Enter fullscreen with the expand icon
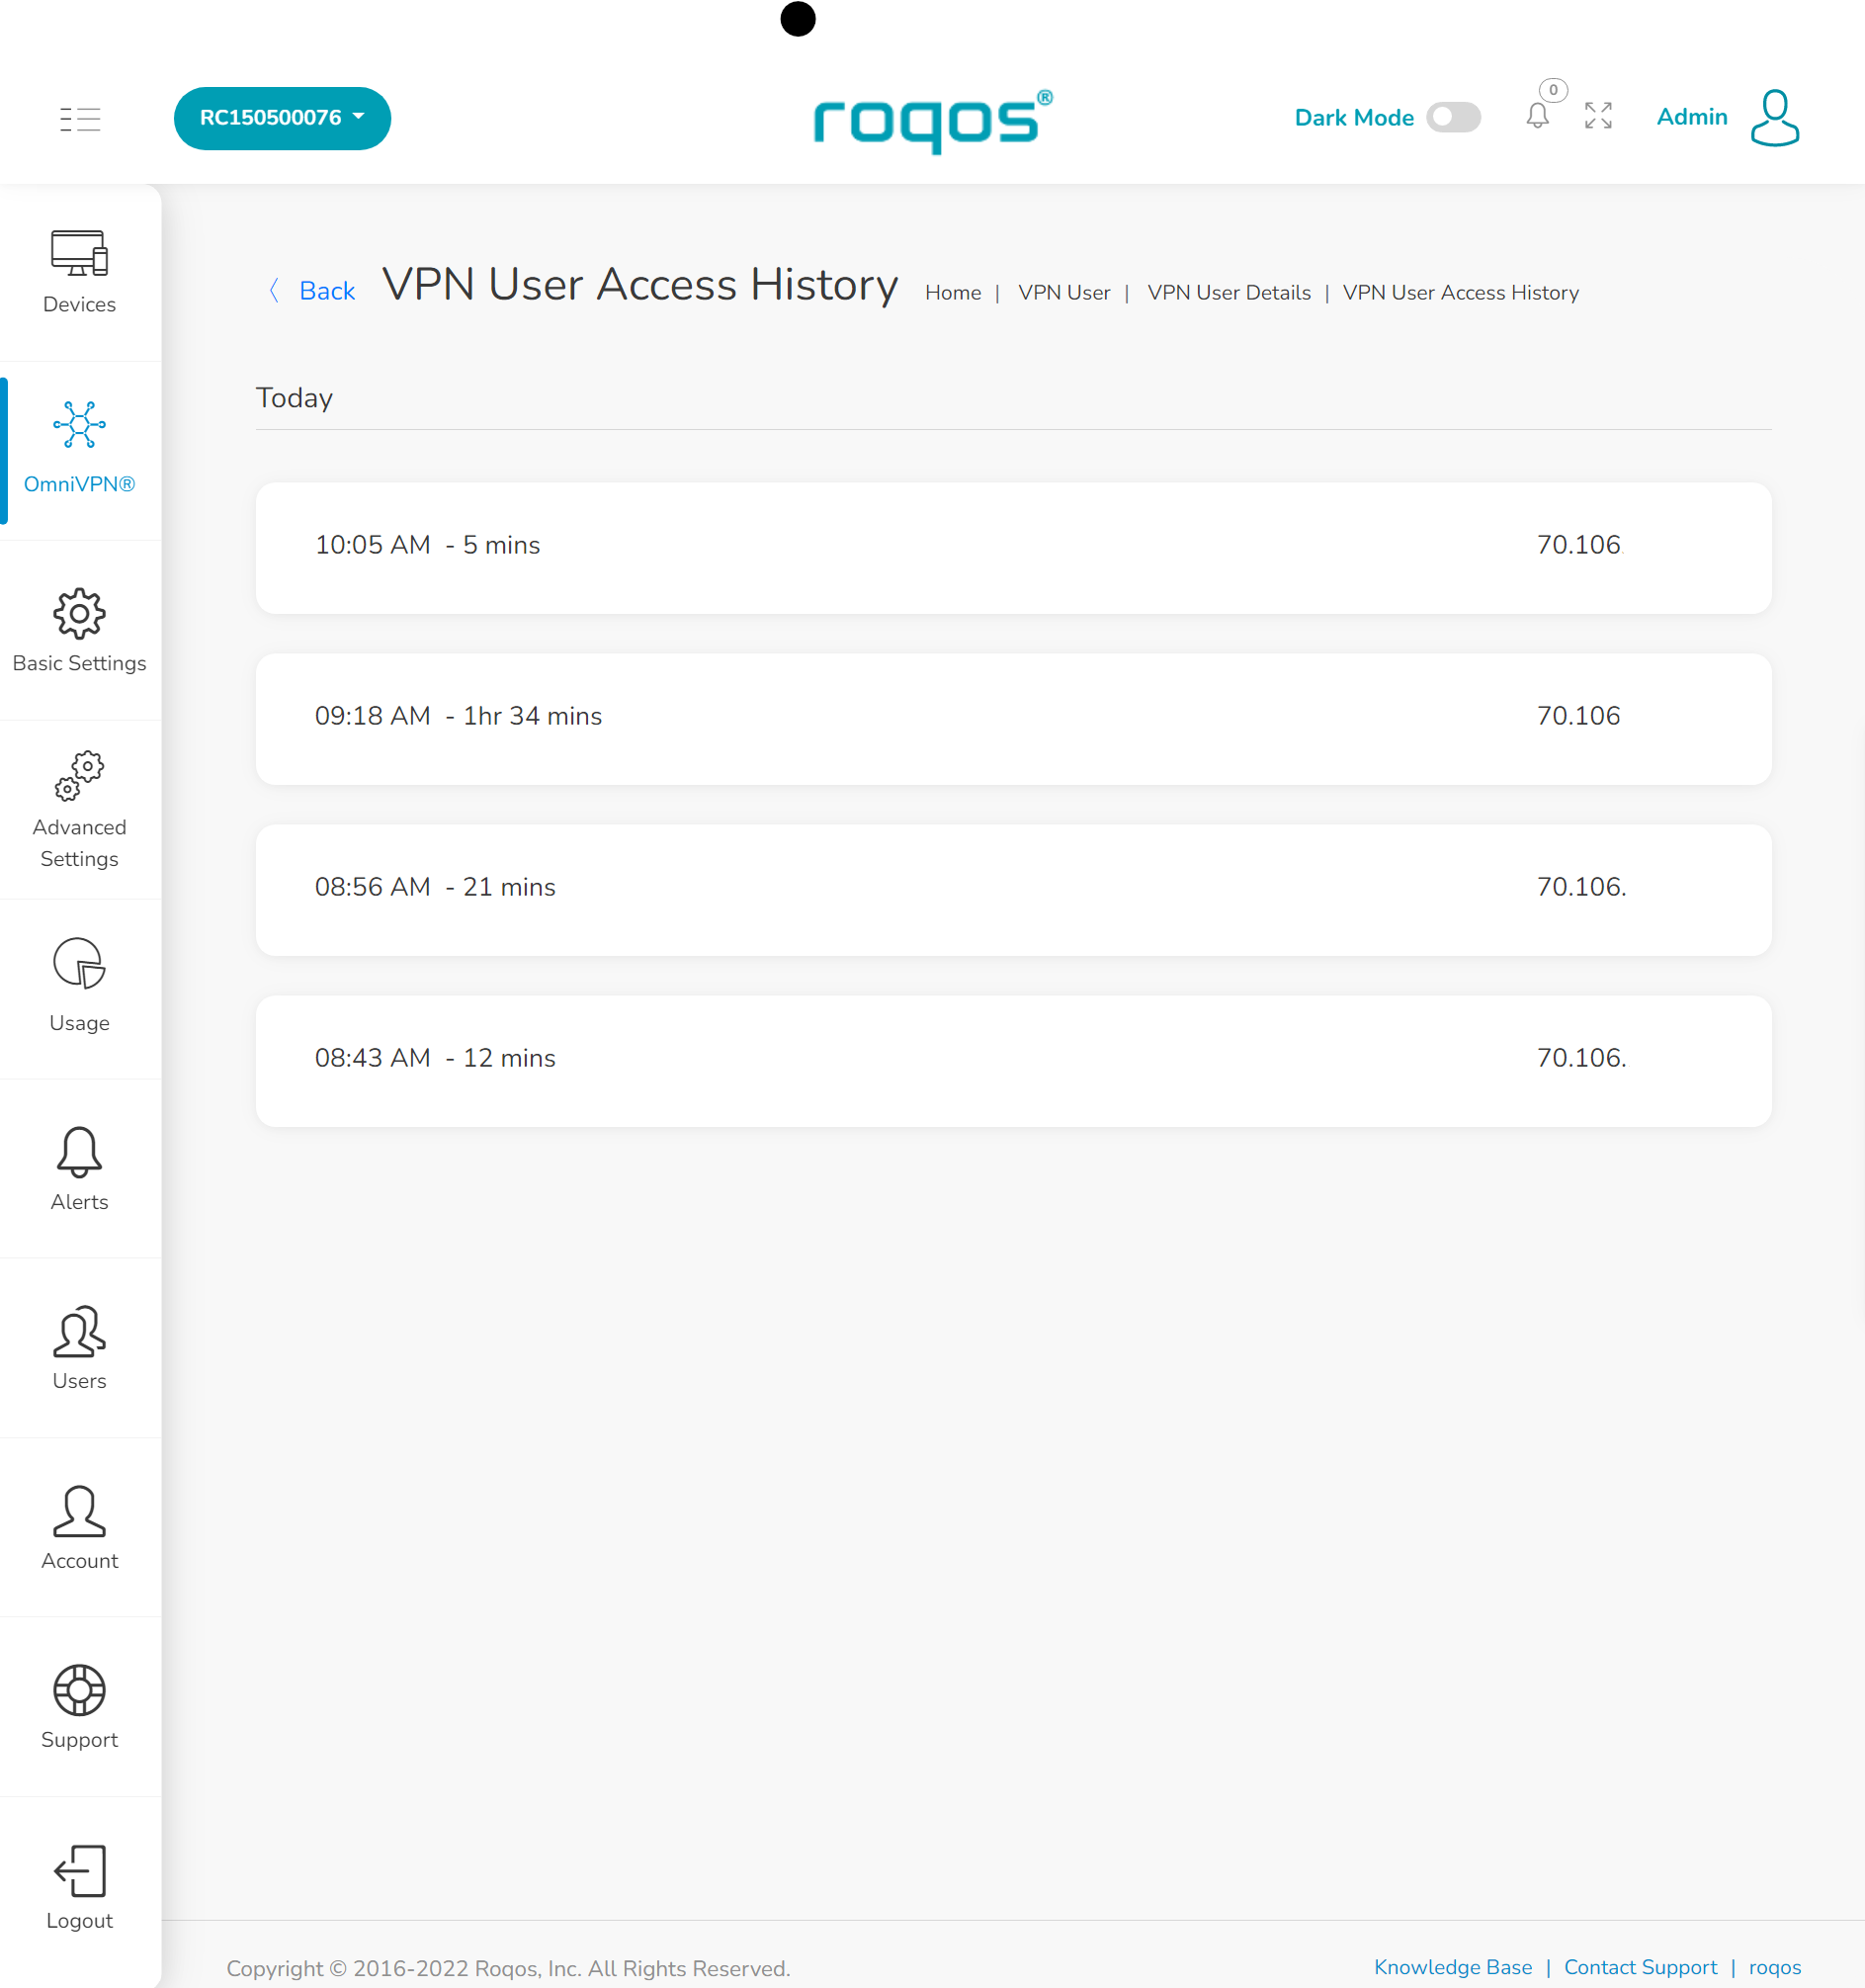The height and width of the screenshot is (1988, 1865). (1598, 116)
